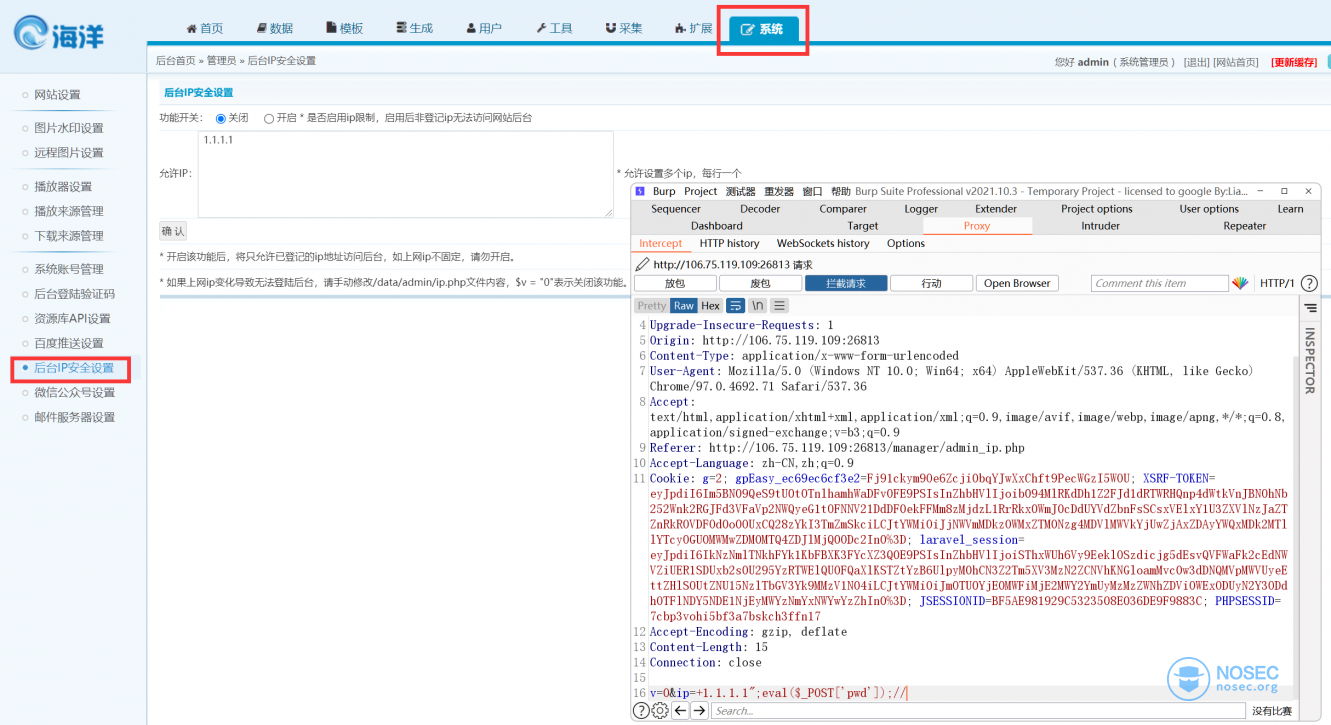Open HTTP history sub-tab

730,243
